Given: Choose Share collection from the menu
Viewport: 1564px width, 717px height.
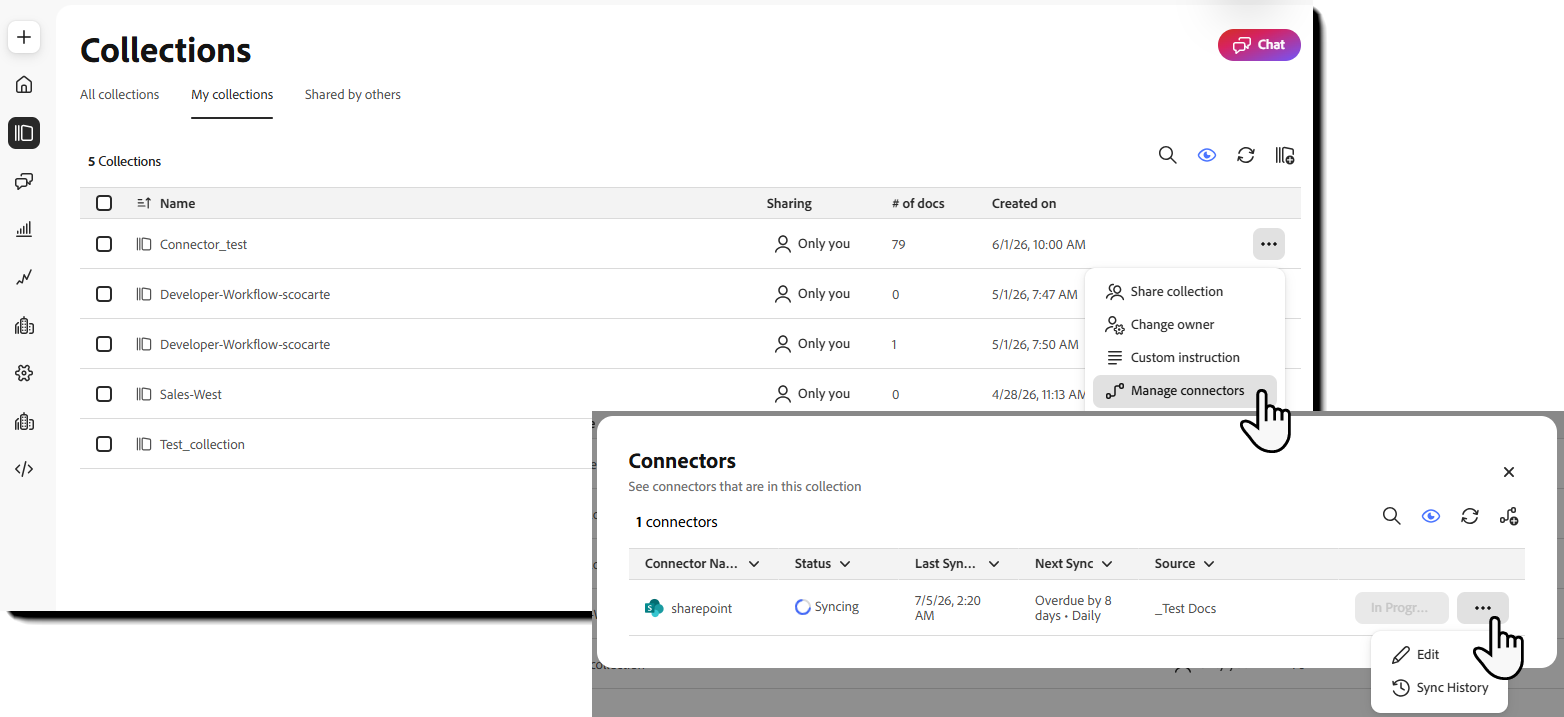Looking at the screenshot, I should coord(1184,292).
